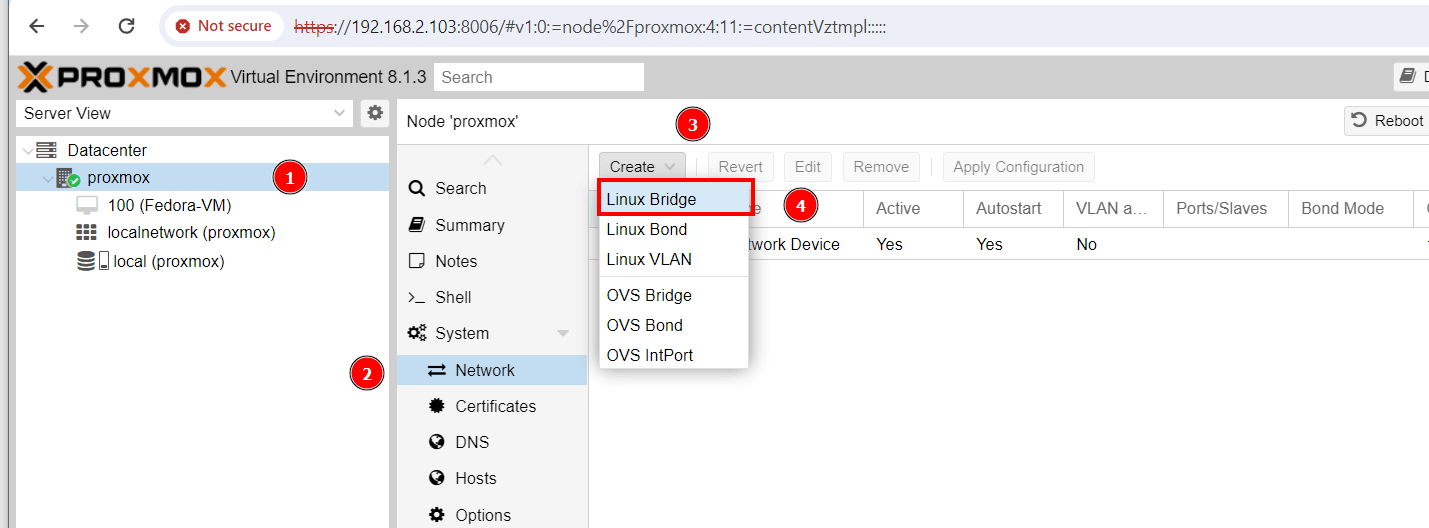Click the Not secure warning icon

point(183,26)
